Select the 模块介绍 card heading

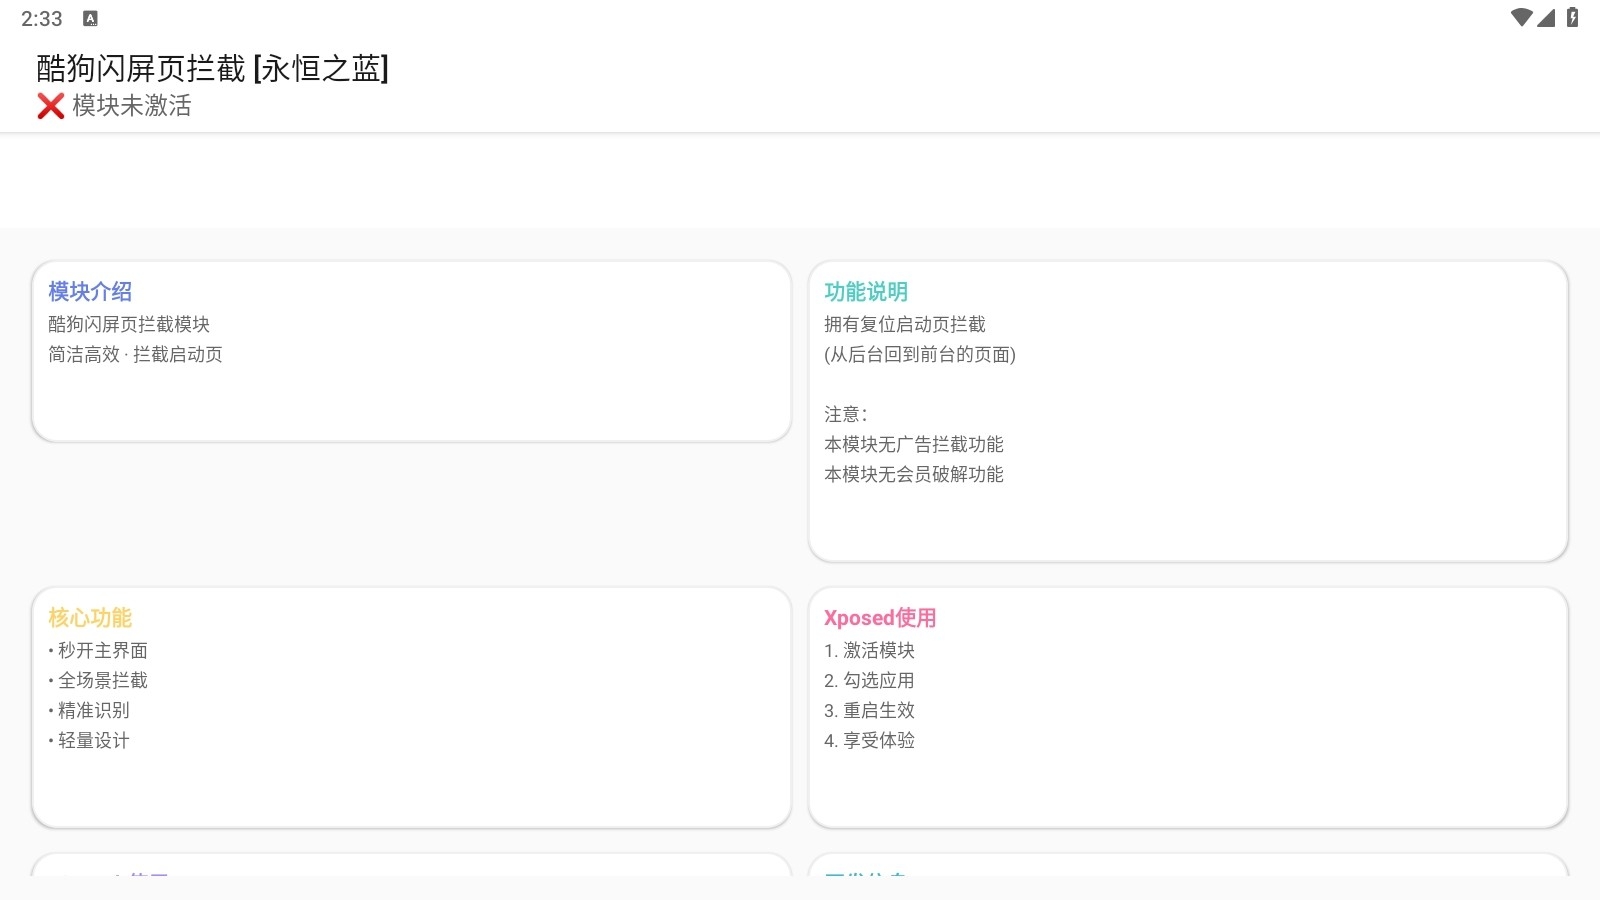coord(90,291)
